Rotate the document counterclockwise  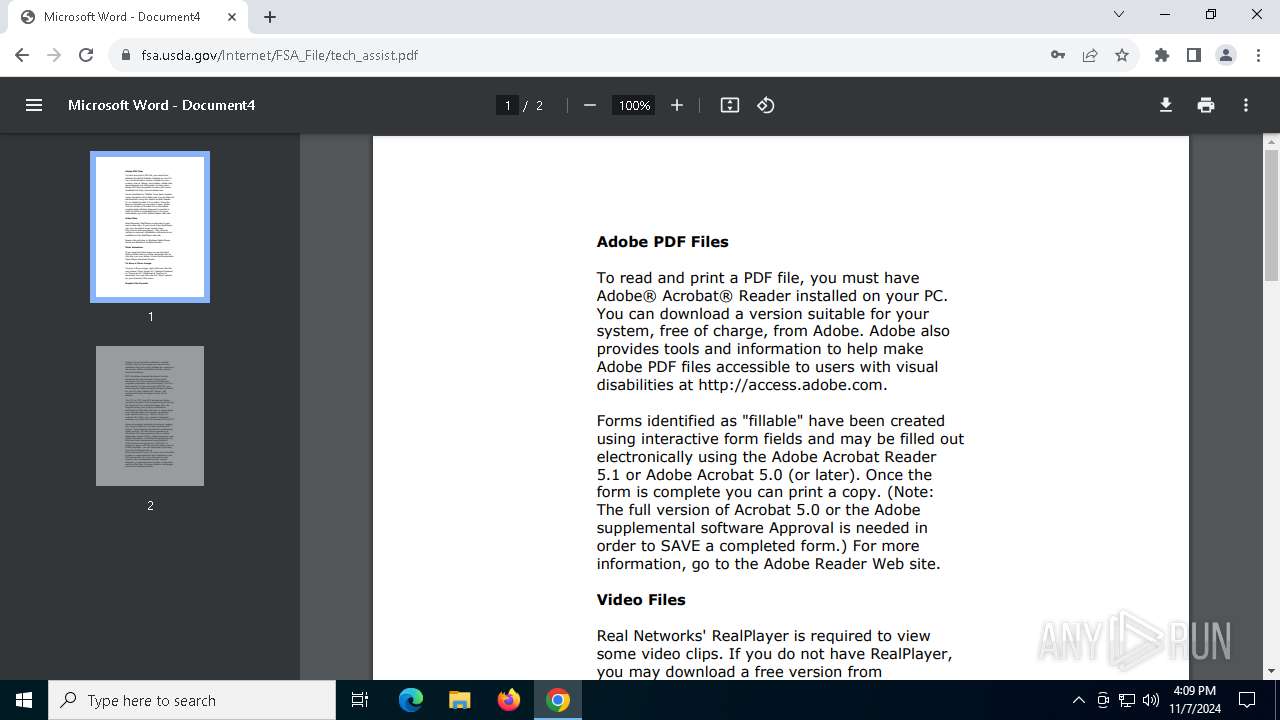766,105
